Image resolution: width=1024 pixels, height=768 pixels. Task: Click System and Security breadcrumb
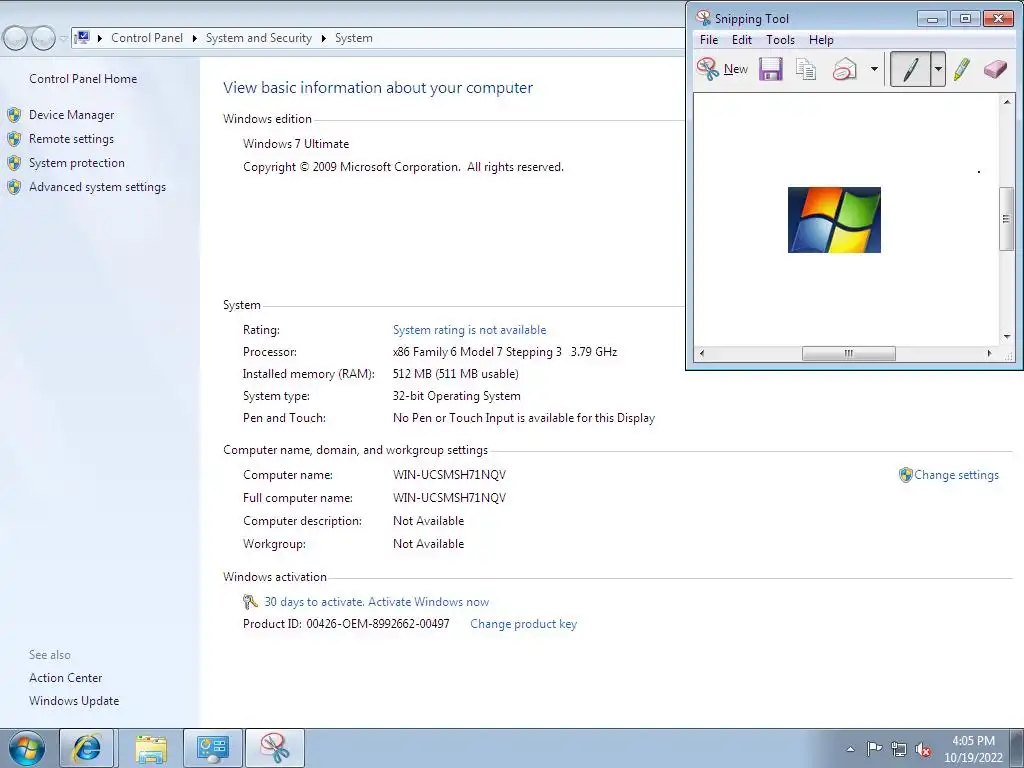[x=259, y=38]
